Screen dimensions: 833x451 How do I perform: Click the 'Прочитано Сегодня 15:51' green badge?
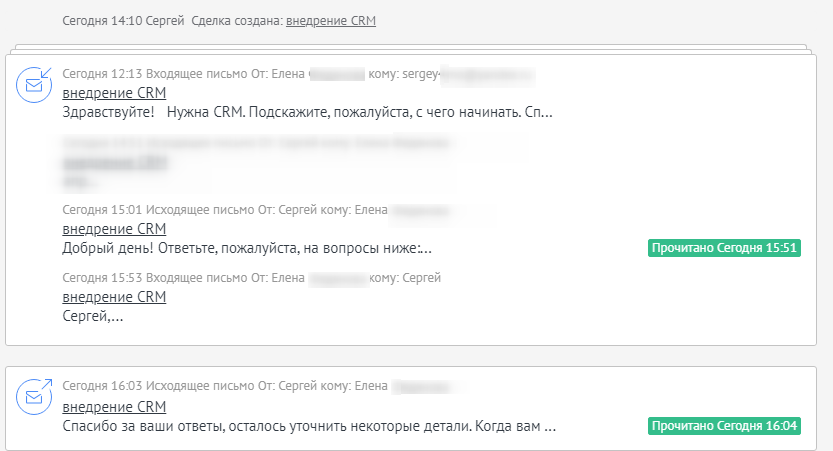(724, 248)
